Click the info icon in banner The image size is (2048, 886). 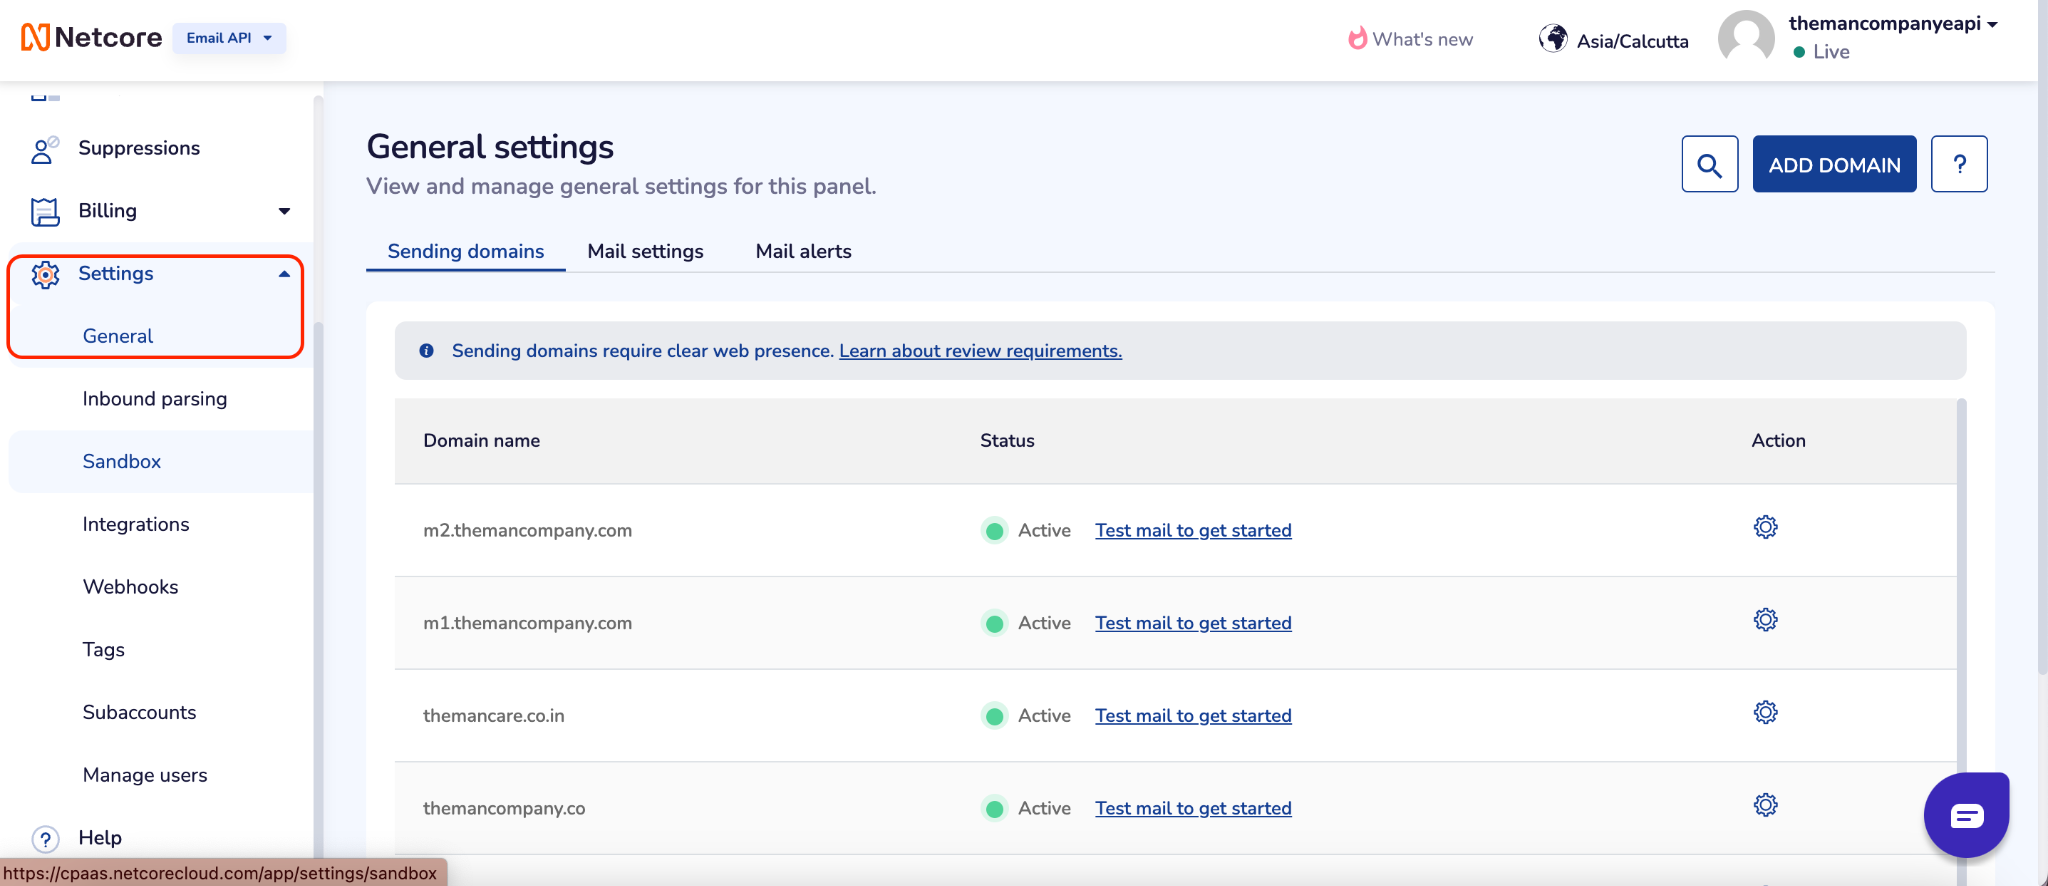427,351
